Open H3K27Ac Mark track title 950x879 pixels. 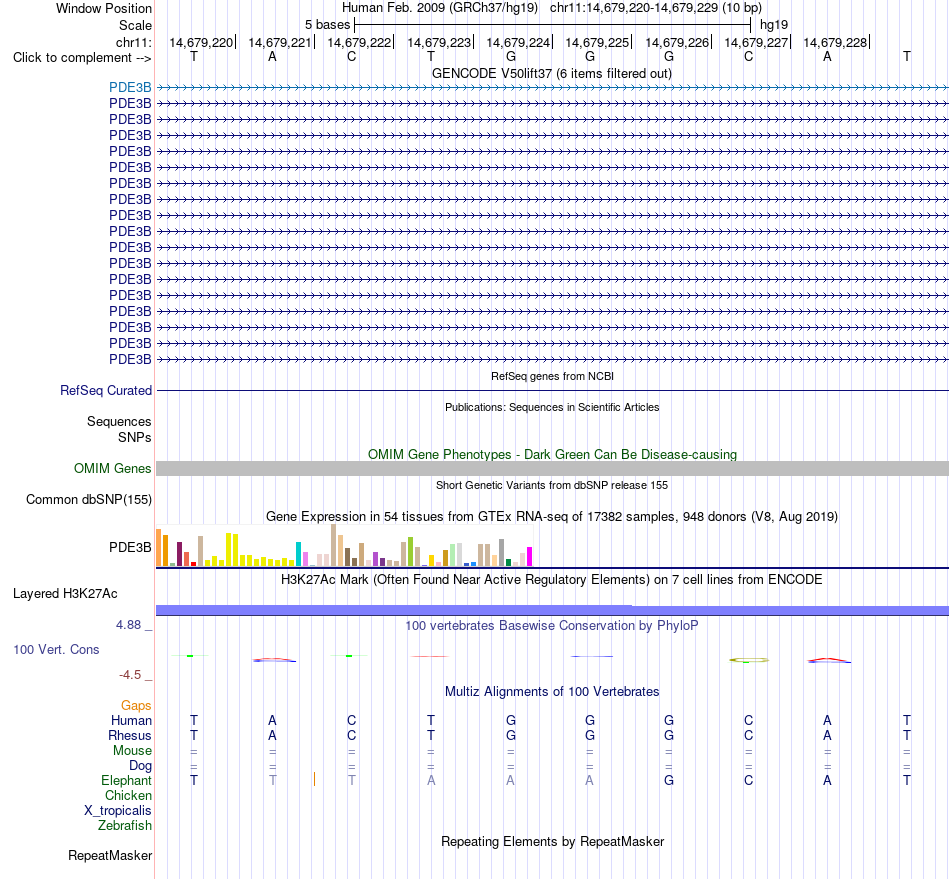[x=552, y=580]
